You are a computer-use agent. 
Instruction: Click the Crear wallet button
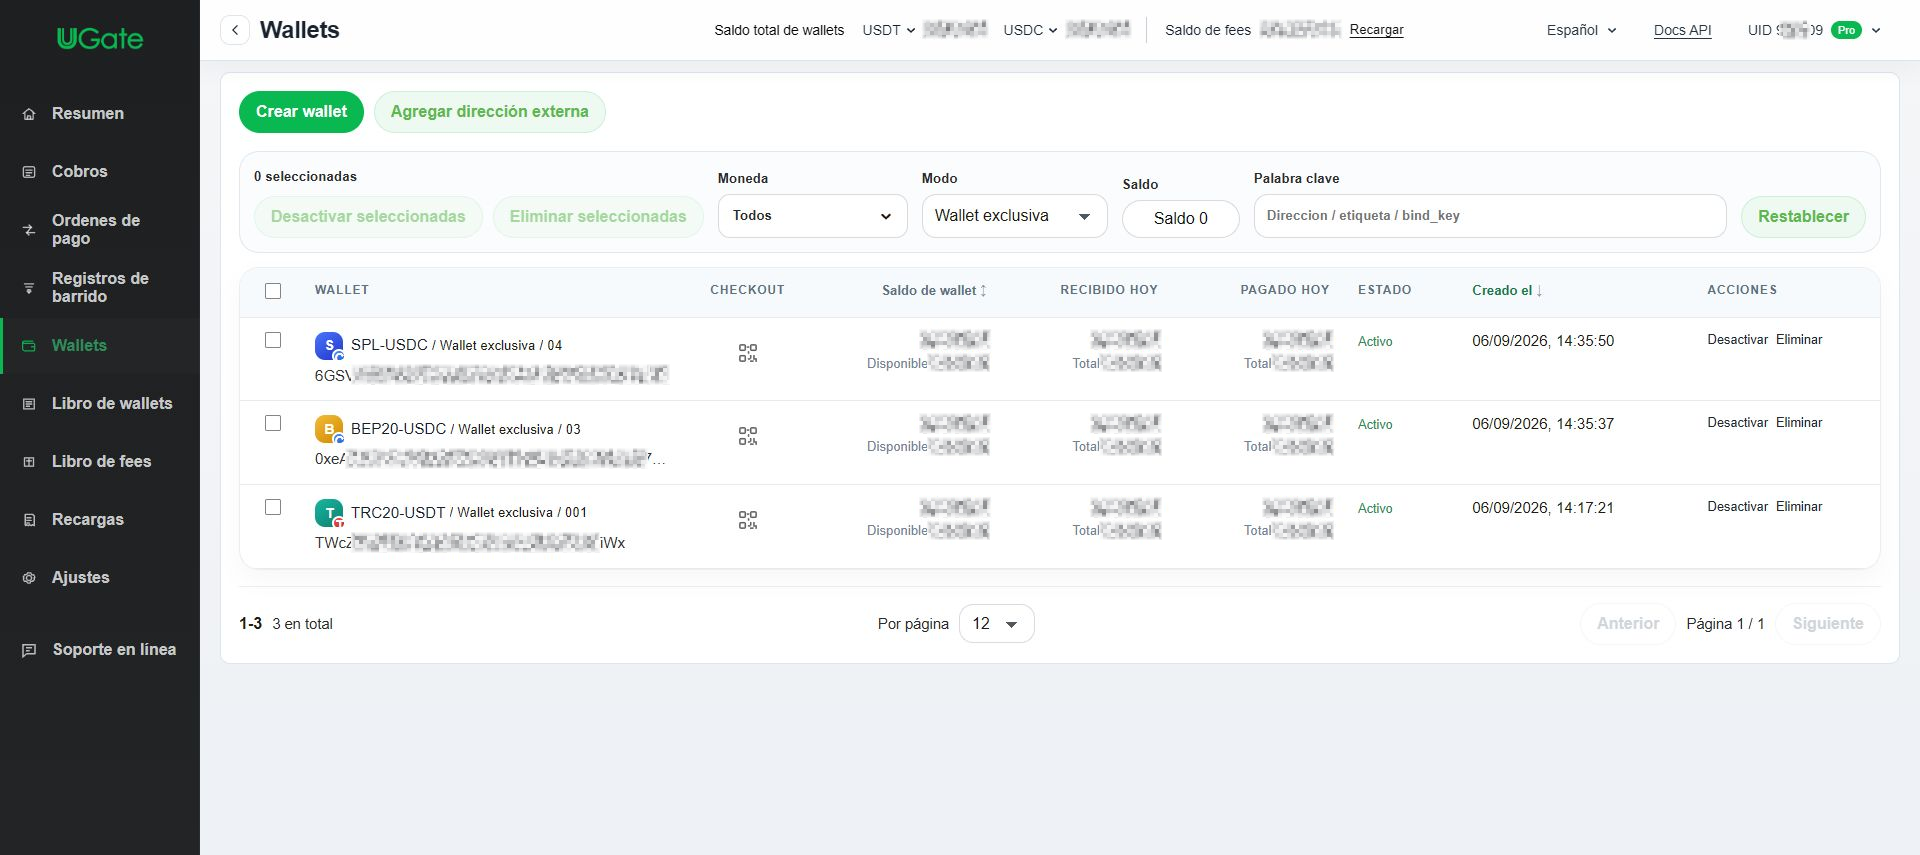tap(301, 112)
